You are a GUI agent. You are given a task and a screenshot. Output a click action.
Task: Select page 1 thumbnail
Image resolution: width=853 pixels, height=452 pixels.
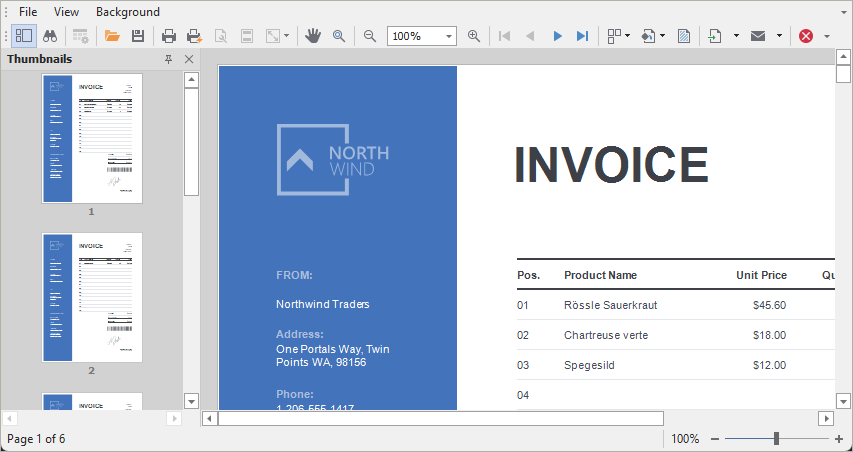(x=92, y=138)
